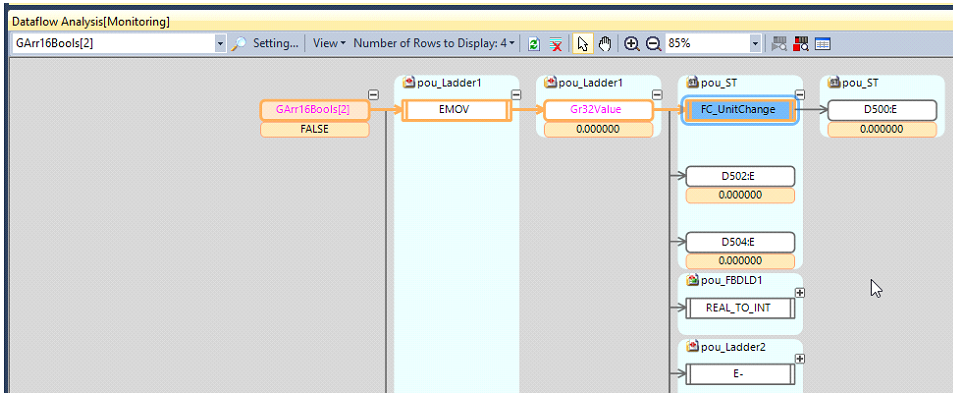Screen dimensions: 953x397
Task: Select the arrow pointer tool
Action: click(x=582, y=44)
